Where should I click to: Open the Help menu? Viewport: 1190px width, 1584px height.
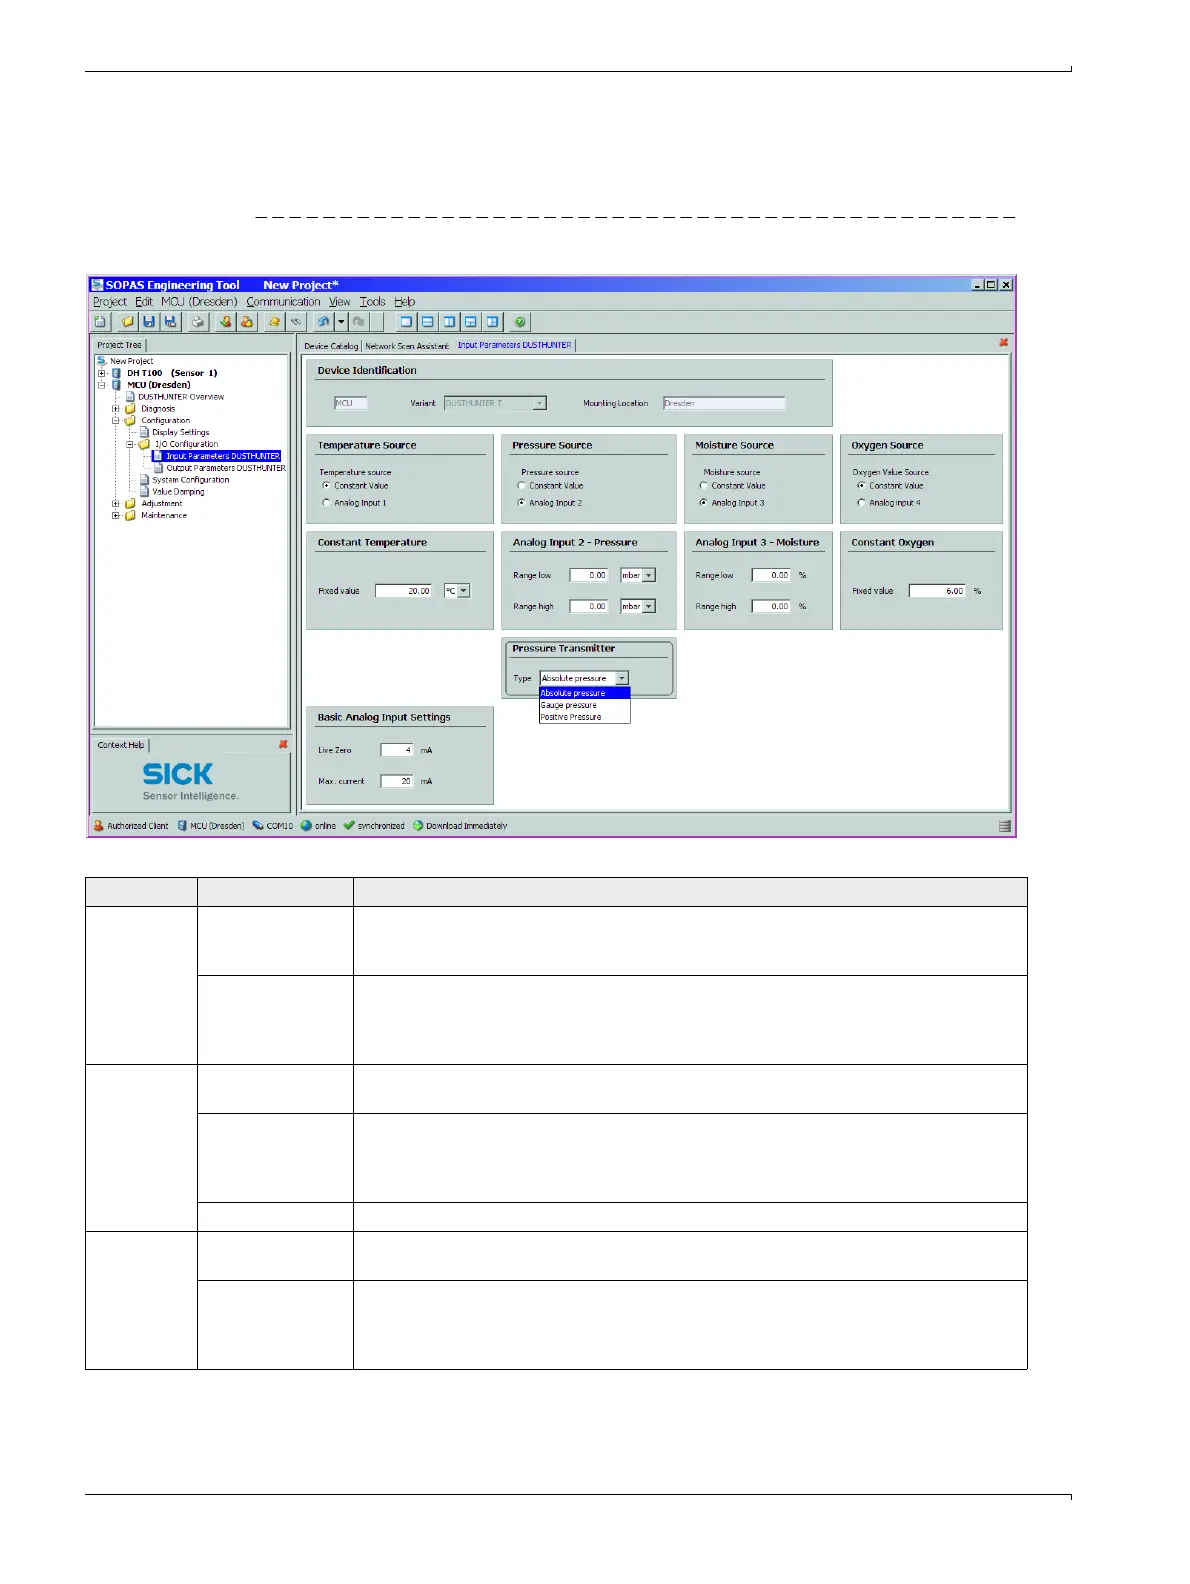click(x=404, y=302)
